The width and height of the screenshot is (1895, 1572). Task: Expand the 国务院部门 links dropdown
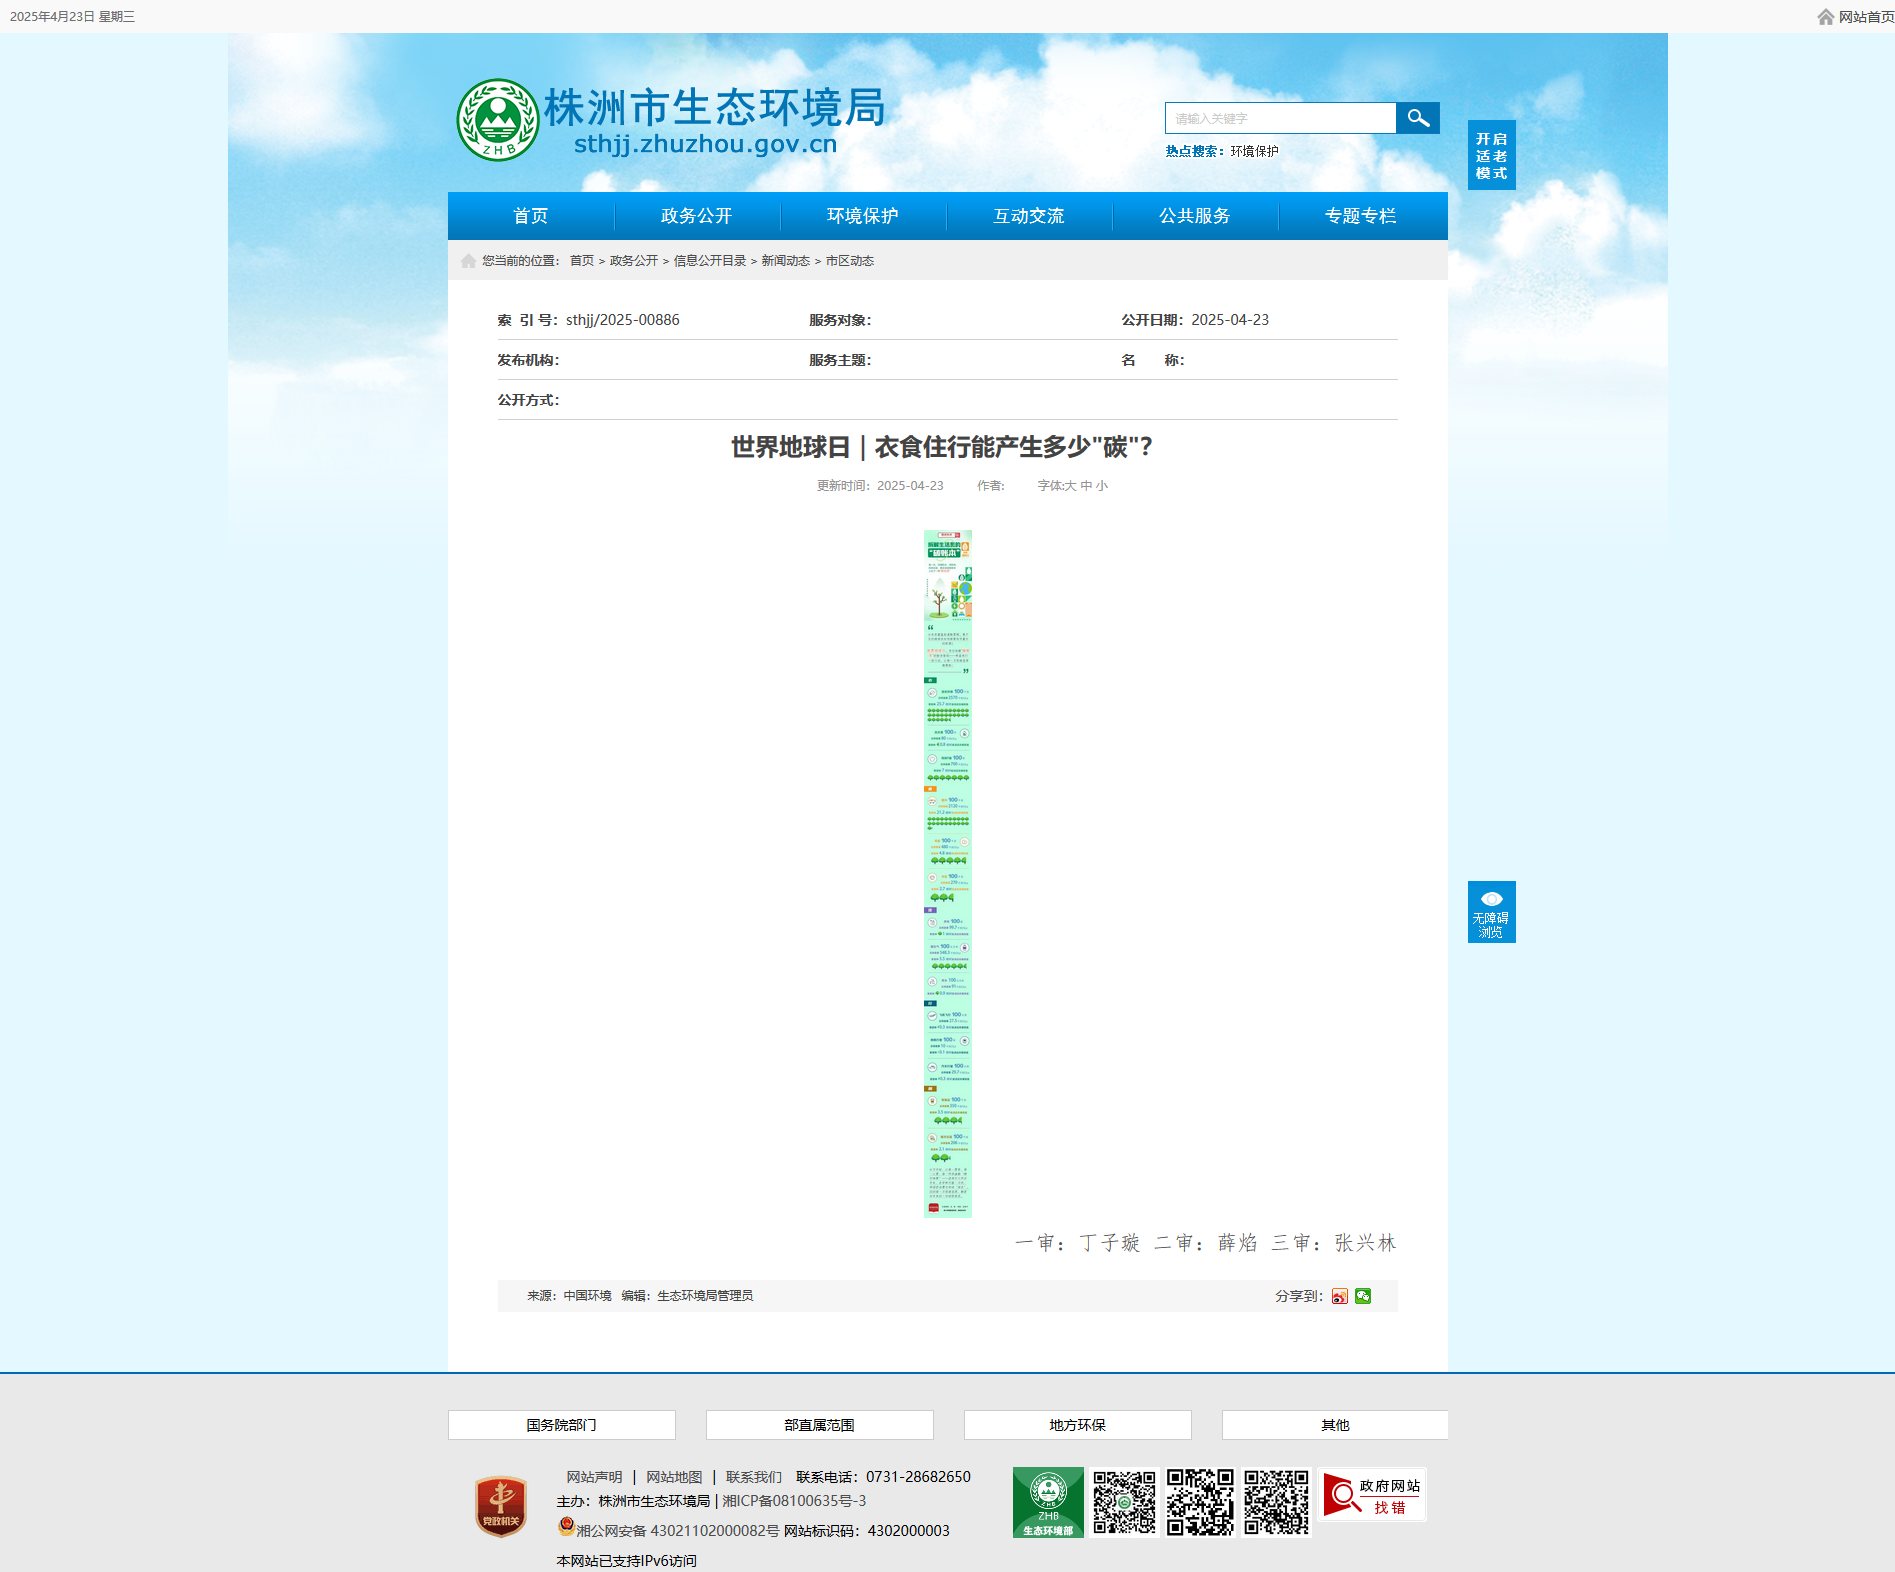tap(561, 1425)
